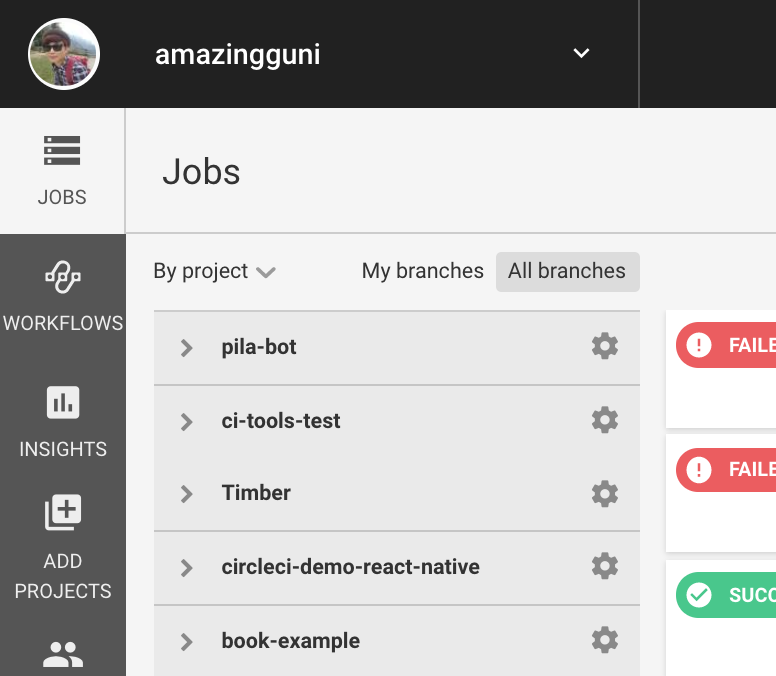Screen dimensions: 776x676
Task: Open circleci-demo-react-native settings gear
Action: [x=605, y=566]
